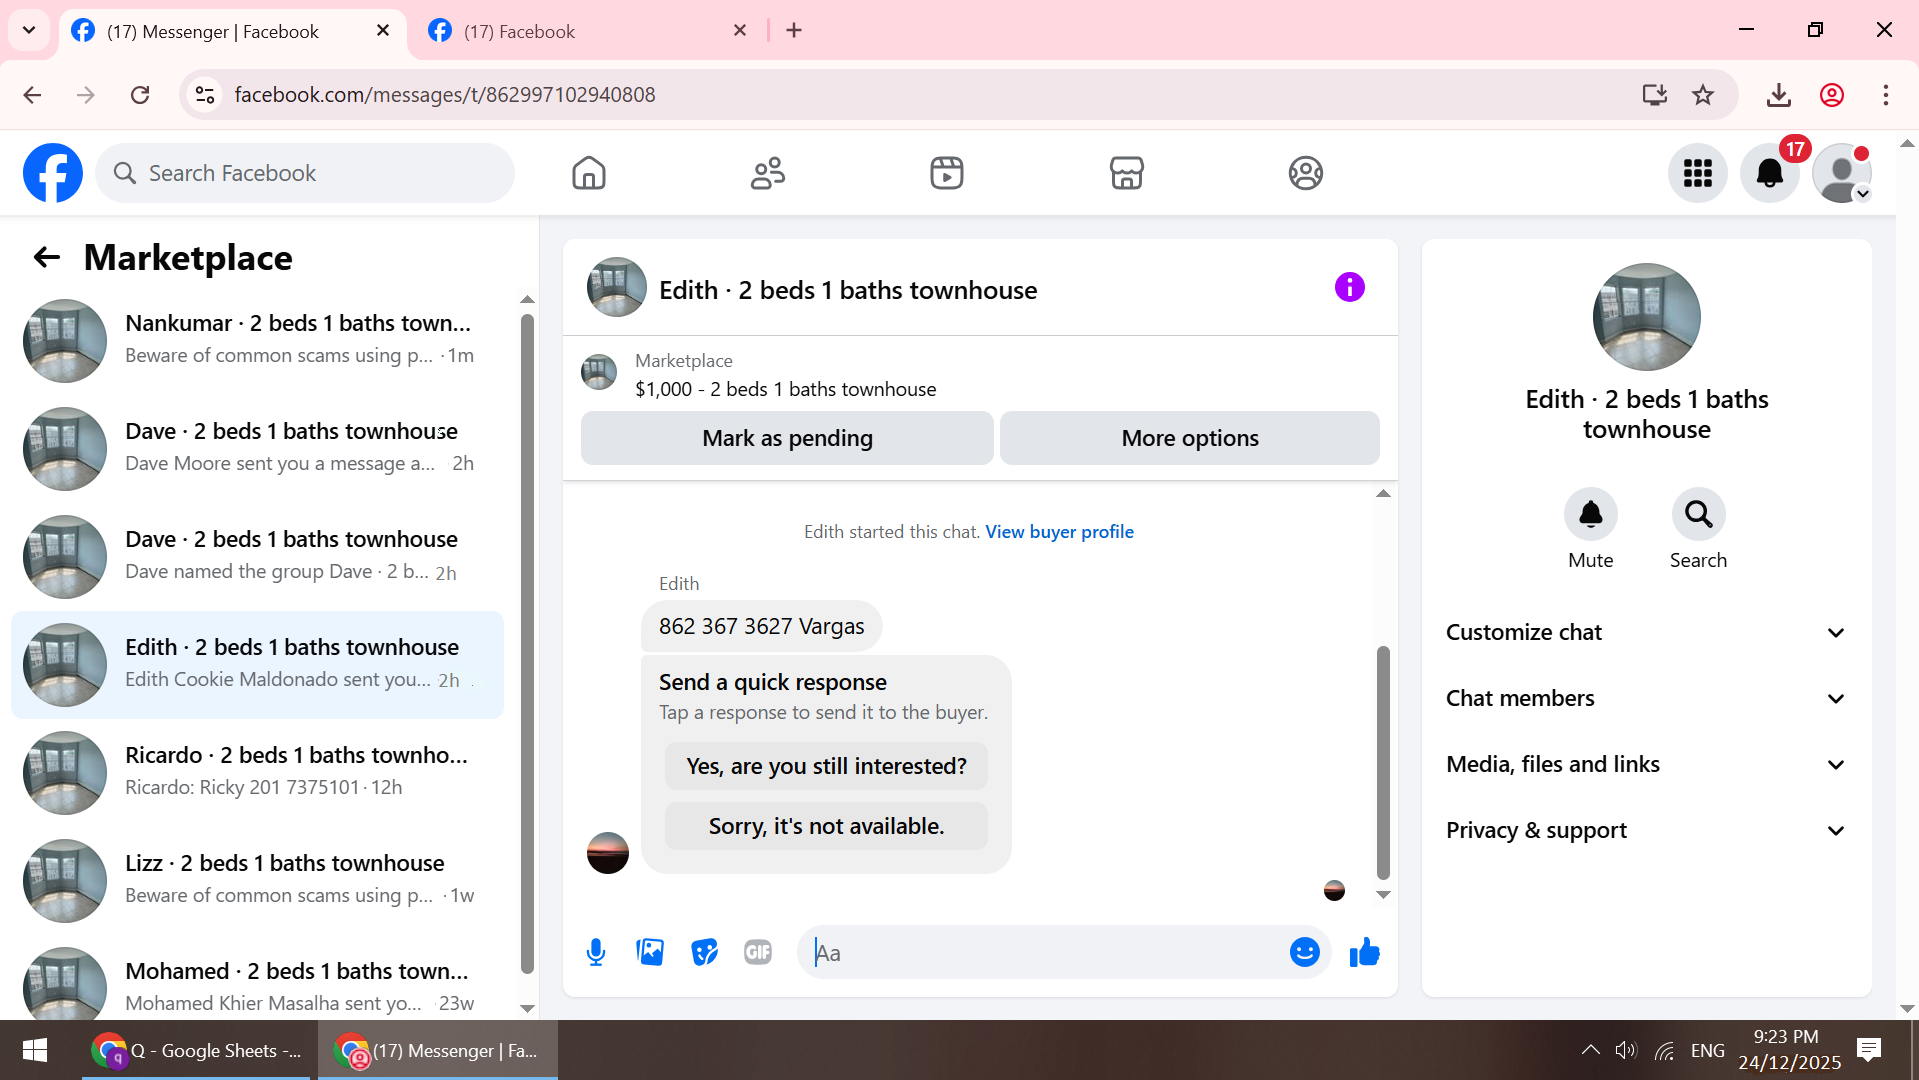1919x1080 pixels.
Task: Expand the Customize chat section
Action: [1646, 633]
